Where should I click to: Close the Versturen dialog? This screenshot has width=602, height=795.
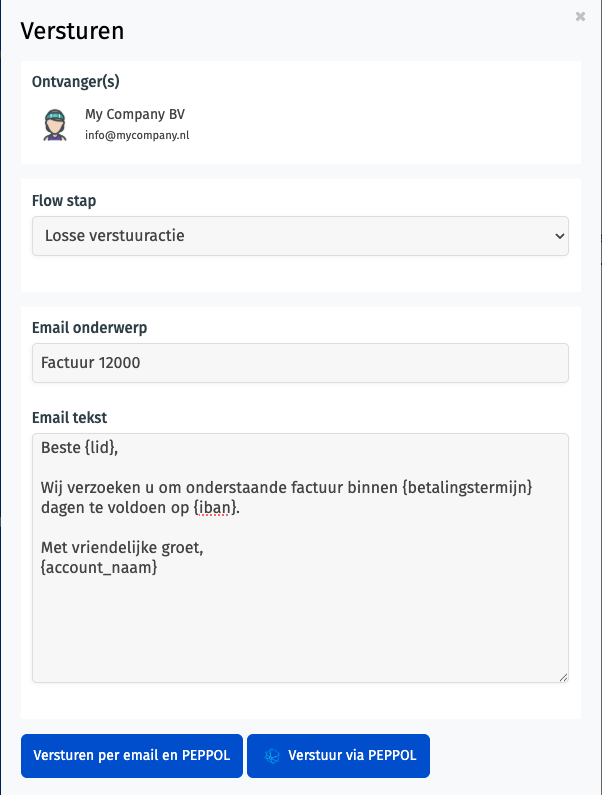pyautogui.click(x=581, y=17)
